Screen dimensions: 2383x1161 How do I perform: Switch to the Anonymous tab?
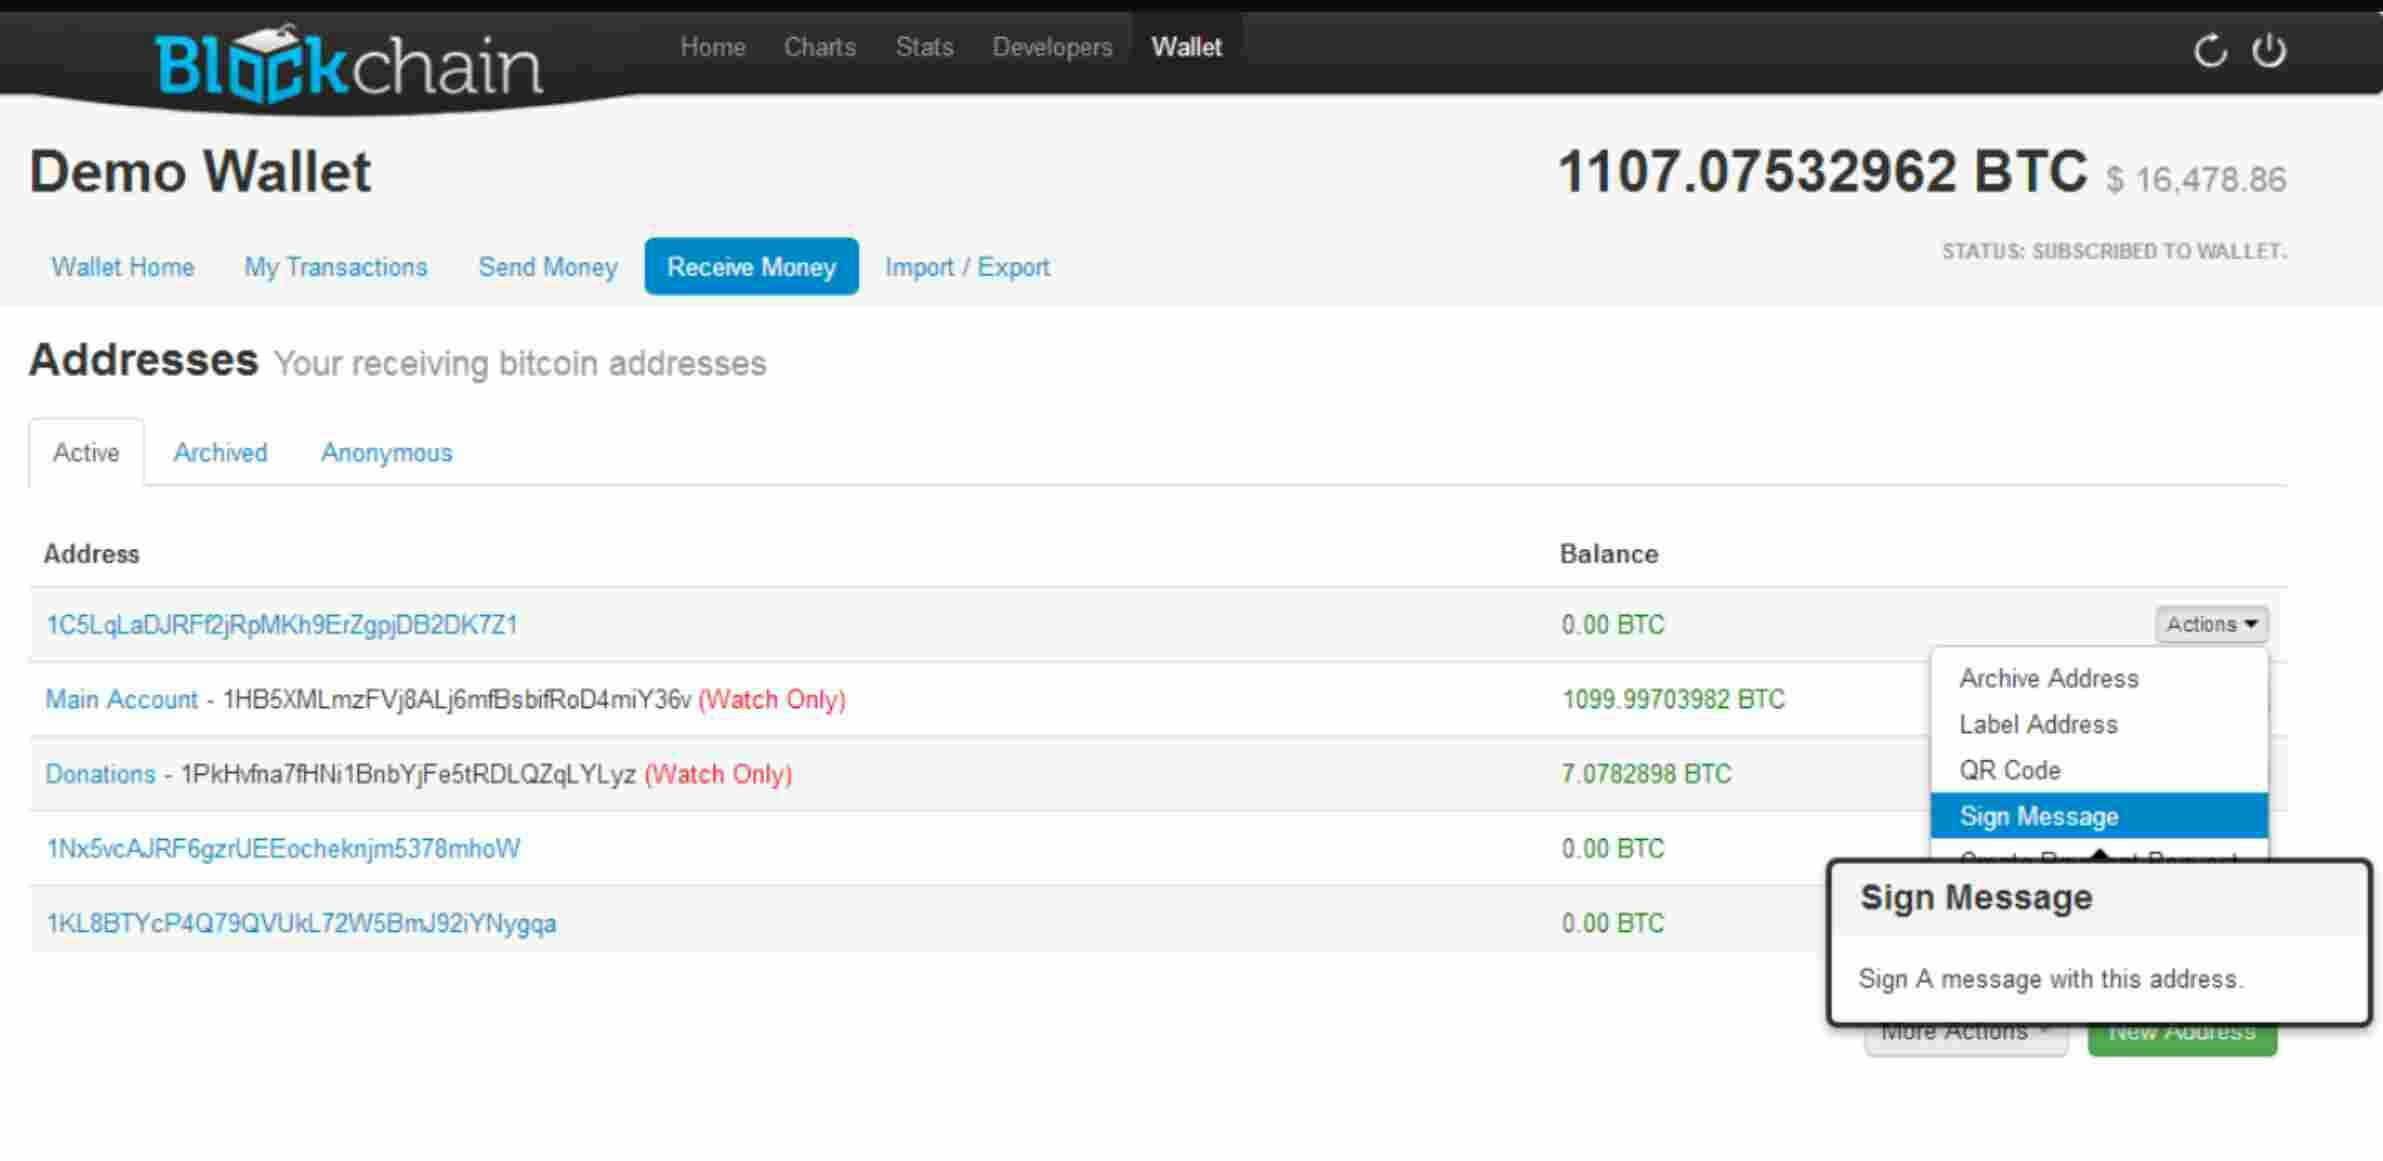[x=386, y=453]
